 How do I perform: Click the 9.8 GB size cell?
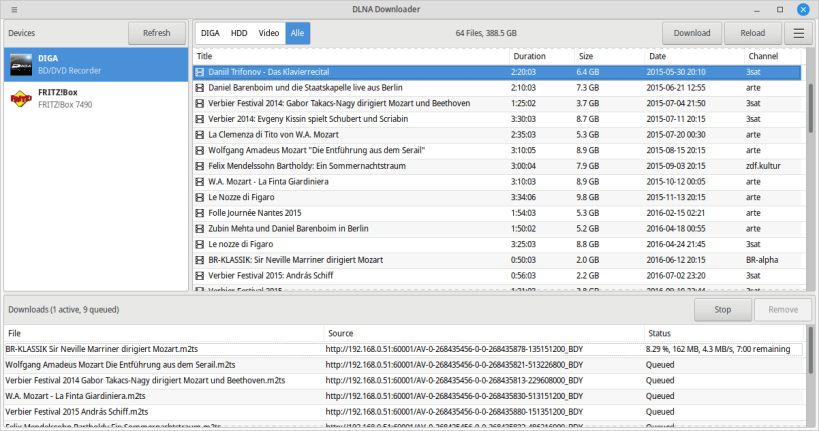click(588, 197)
